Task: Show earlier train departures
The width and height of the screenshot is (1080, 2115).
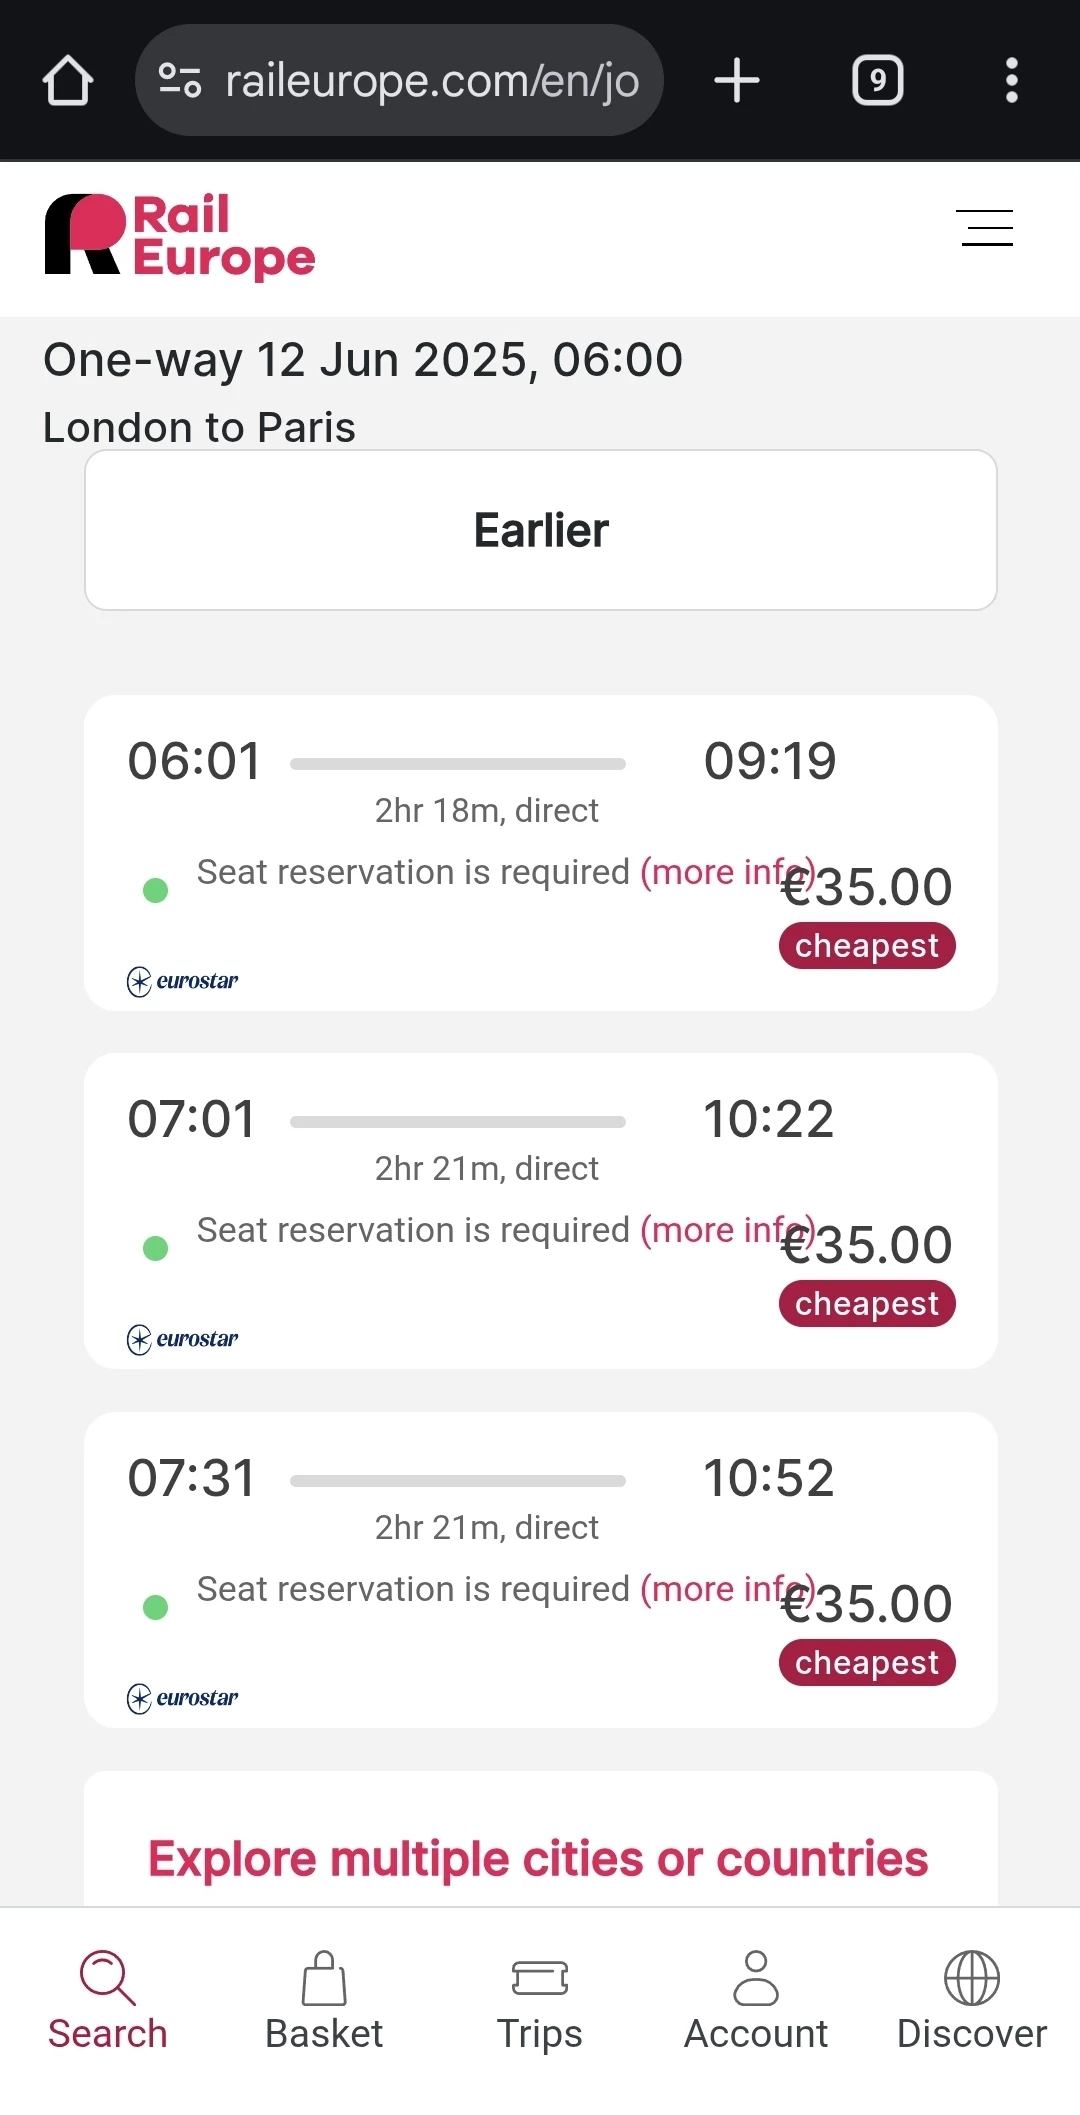Action: point(540,530)
